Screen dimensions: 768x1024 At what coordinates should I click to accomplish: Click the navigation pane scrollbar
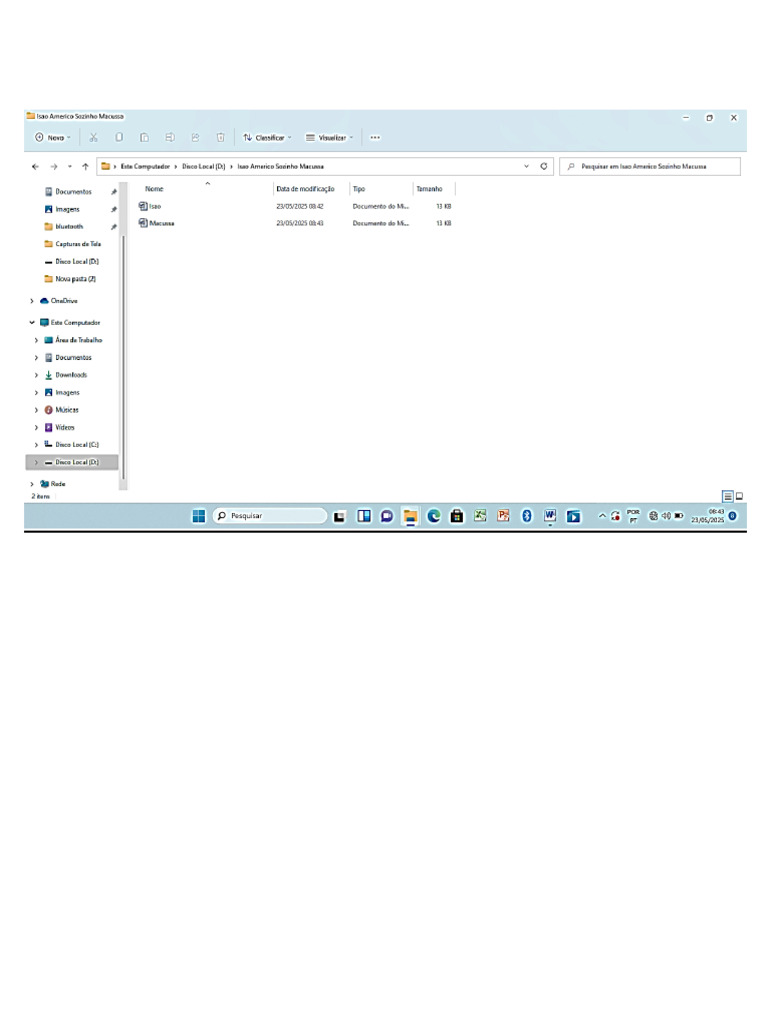pos(122,358)
